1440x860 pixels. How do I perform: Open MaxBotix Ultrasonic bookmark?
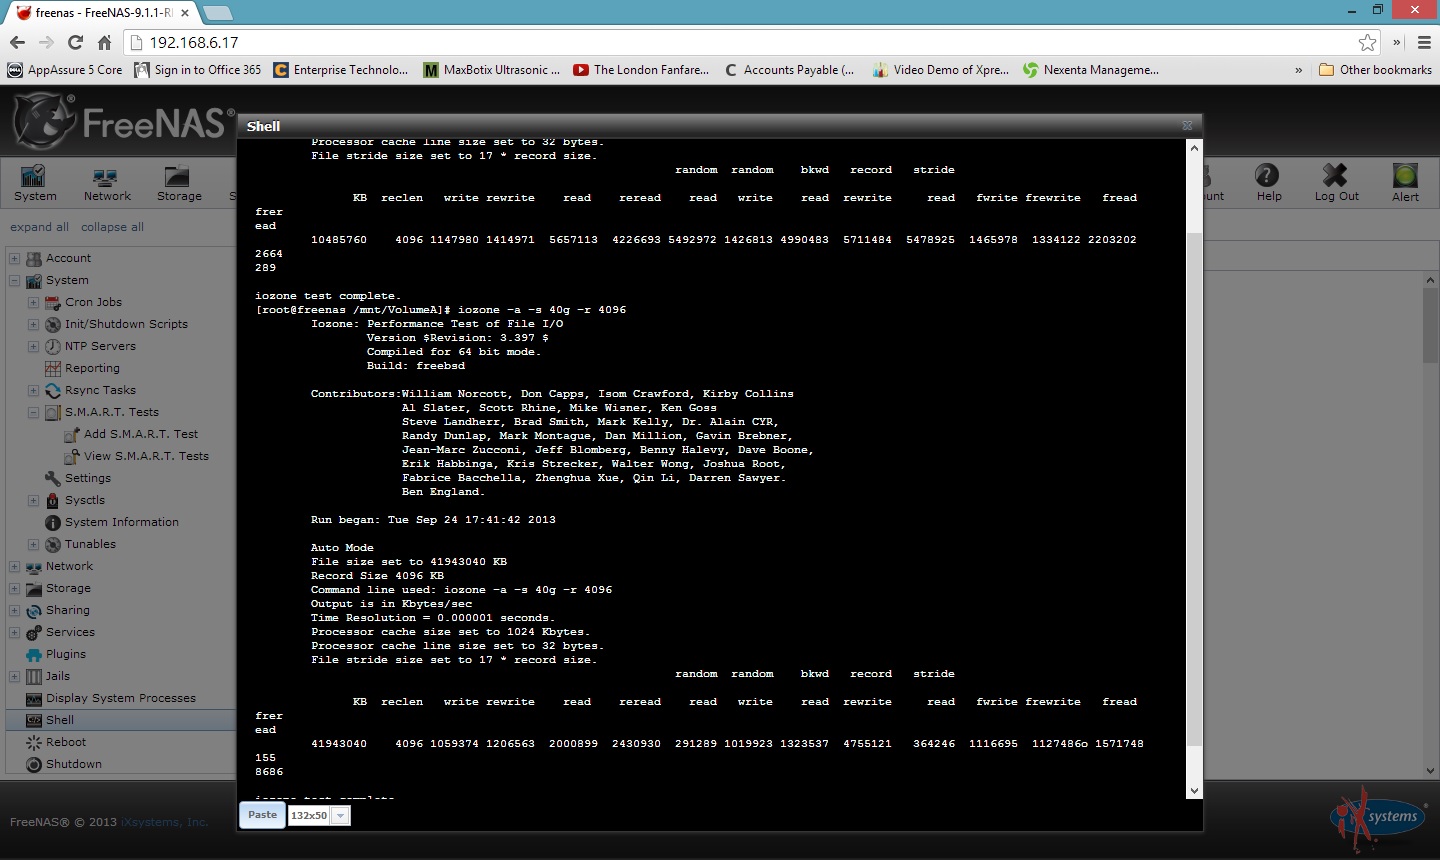(x=491, y=70)
